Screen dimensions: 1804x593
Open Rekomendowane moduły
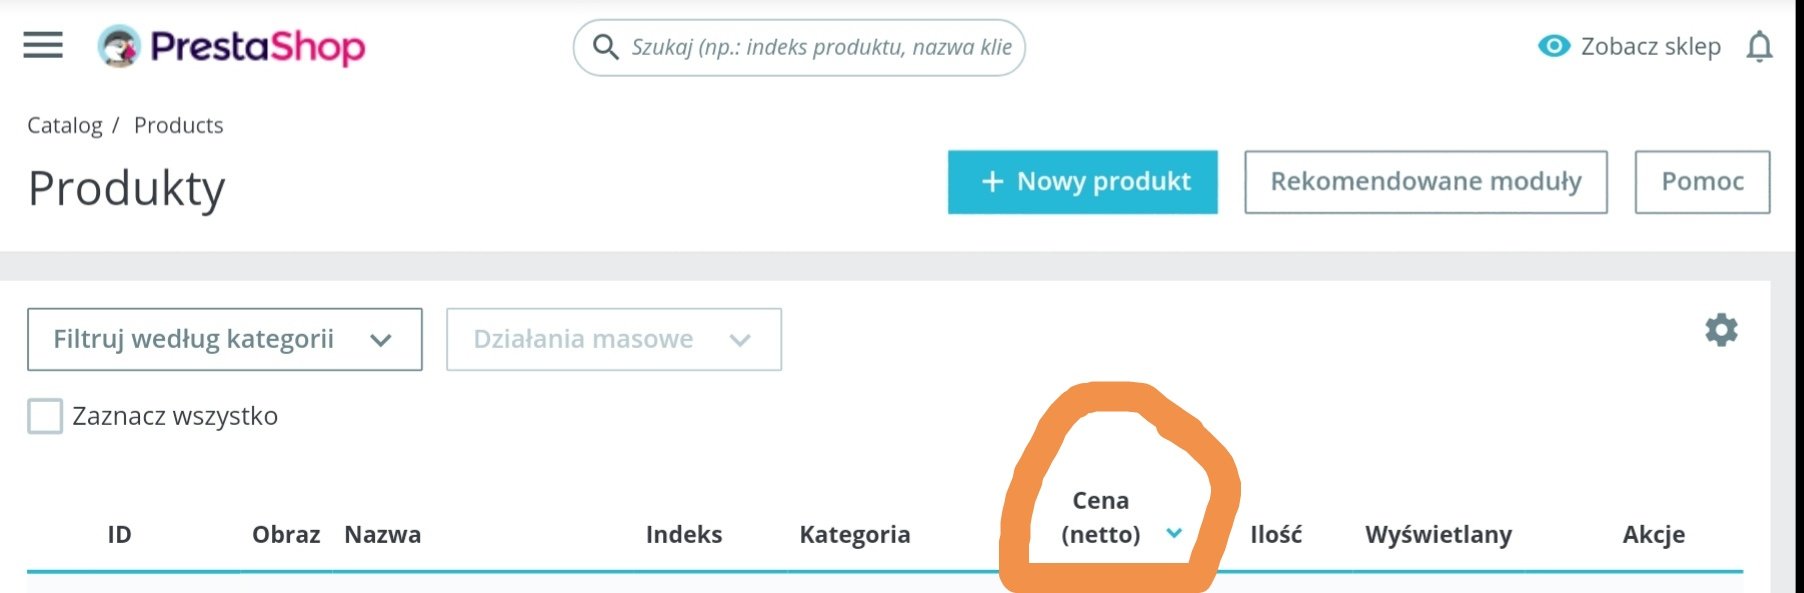[x=1425, y=182]
